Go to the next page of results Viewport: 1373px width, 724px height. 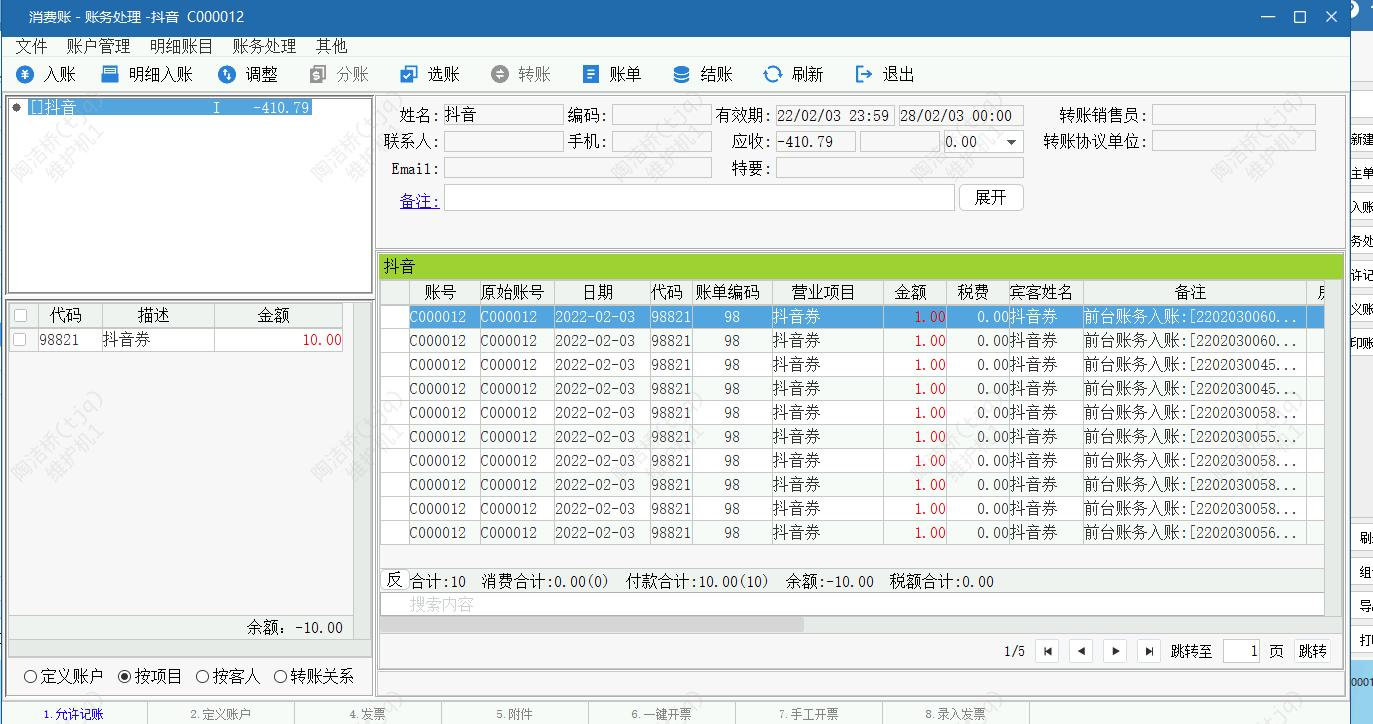click(1115, 651)
